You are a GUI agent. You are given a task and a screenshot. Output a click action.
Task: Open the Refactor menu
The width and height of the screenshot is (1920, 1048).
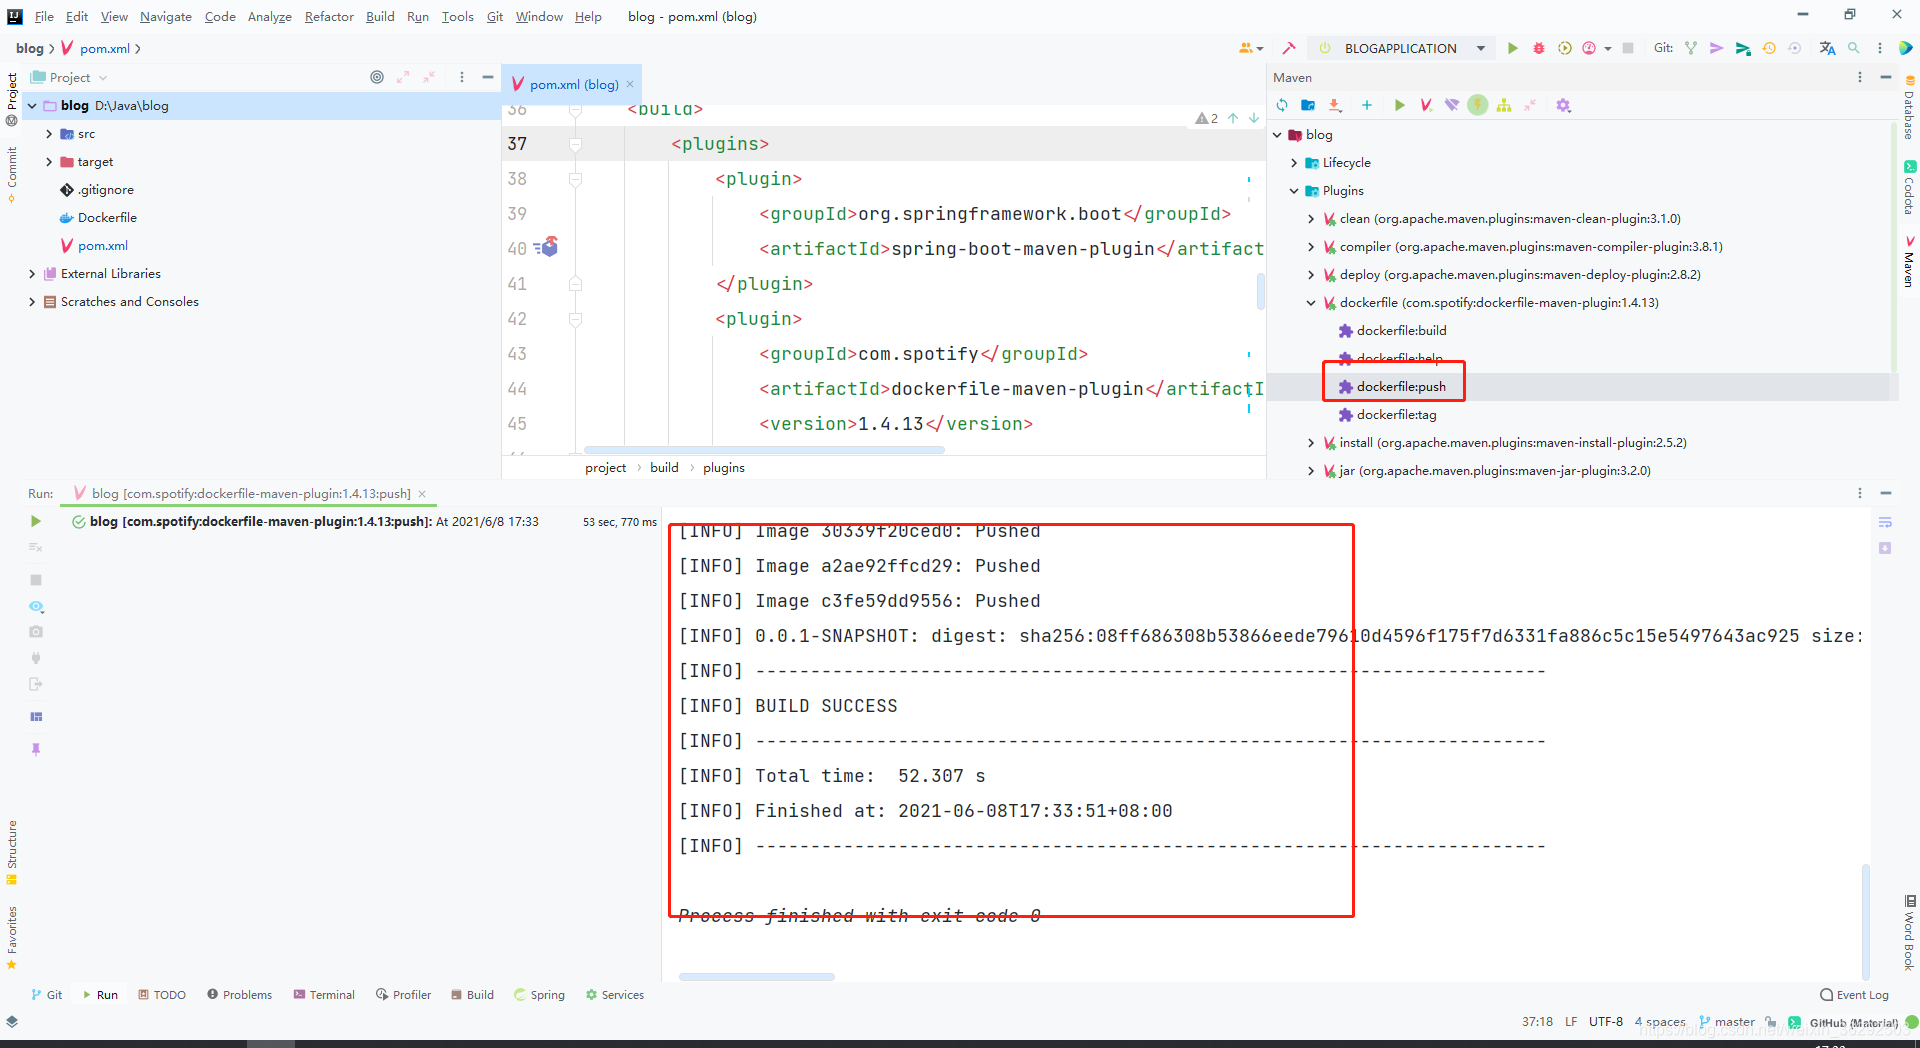click(x=329, y=16)
